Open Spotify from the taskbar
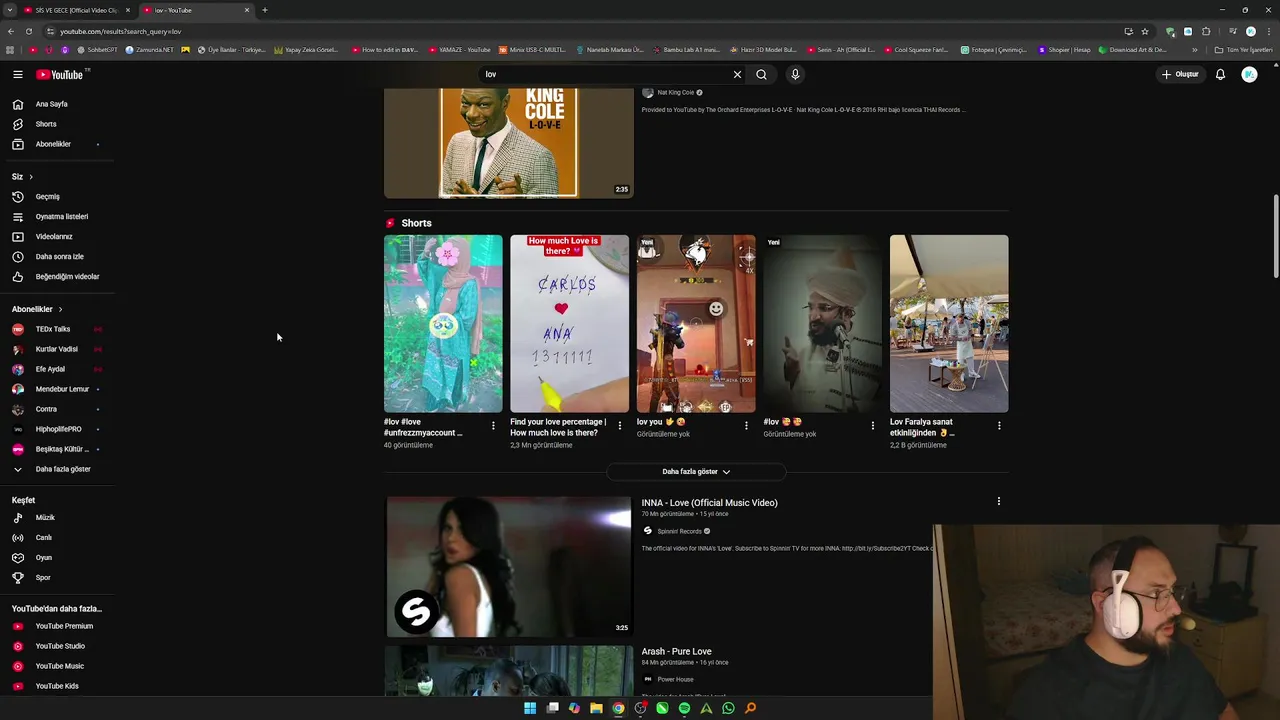1280x720 pixels. coord(684,708)
